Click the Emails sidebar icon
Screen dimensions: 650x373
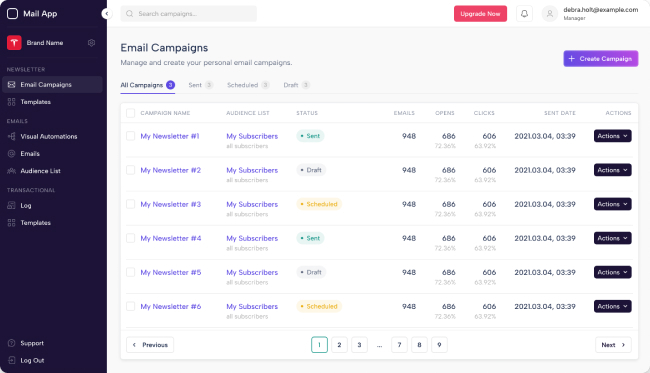(x=12, y=154)
